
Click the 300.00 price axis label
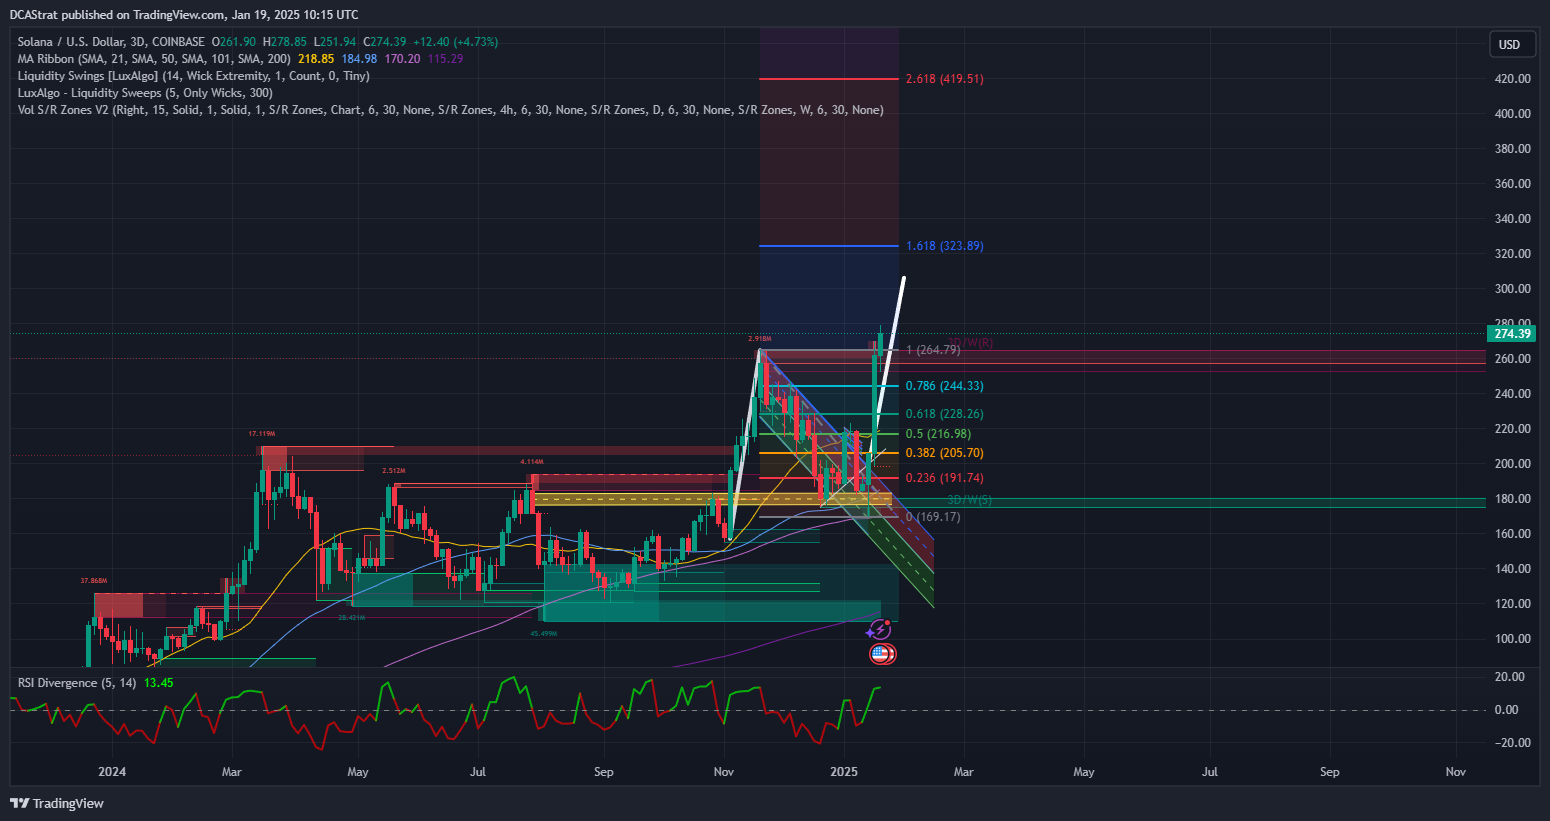click(1512, 289)
